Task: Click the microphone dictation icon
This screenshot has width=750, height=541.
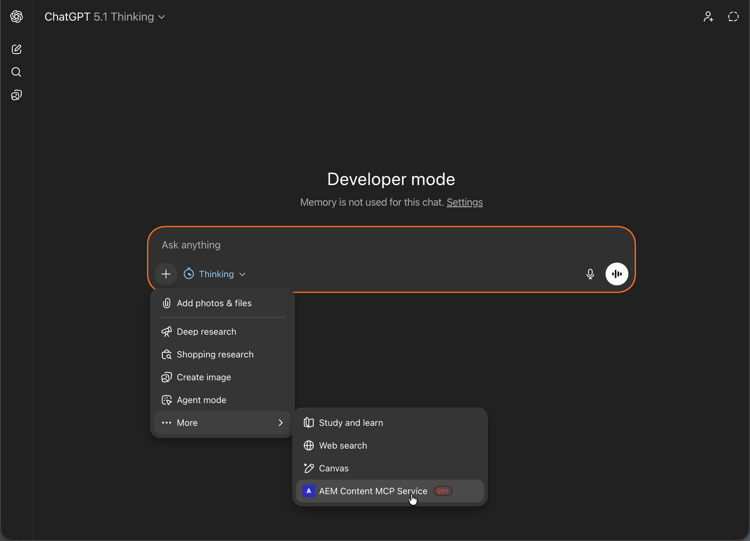Action: 590,274
